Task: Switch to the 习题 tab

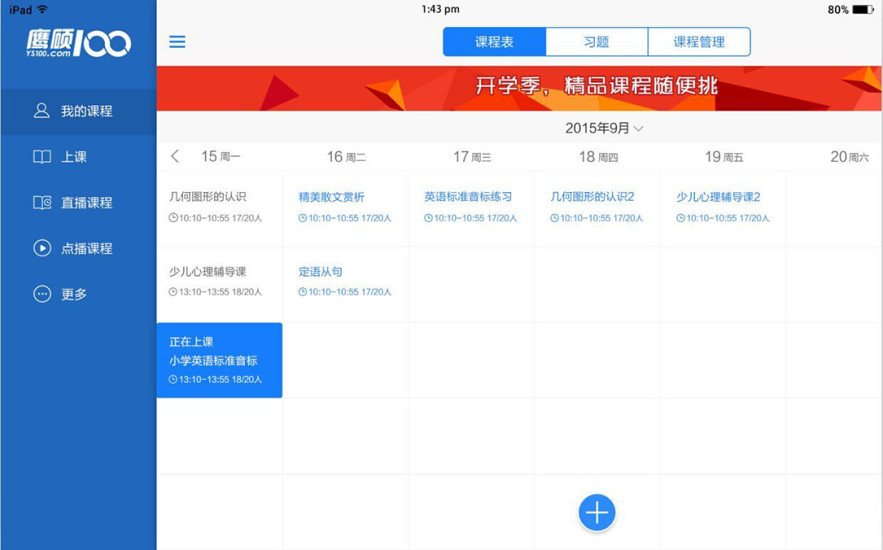Action: coord(597,42)
